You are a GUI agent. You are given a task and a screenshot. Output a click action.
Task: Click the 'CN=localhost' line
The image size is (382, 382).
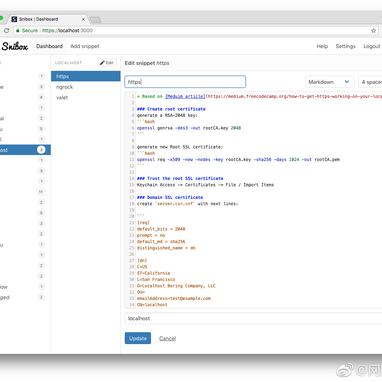tap(152, 305)
